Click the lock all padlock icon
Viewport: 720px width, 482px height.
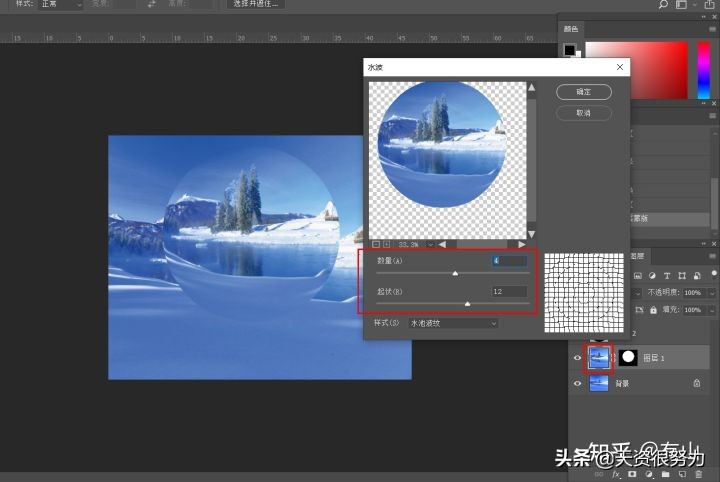click(x=653, y=310)
